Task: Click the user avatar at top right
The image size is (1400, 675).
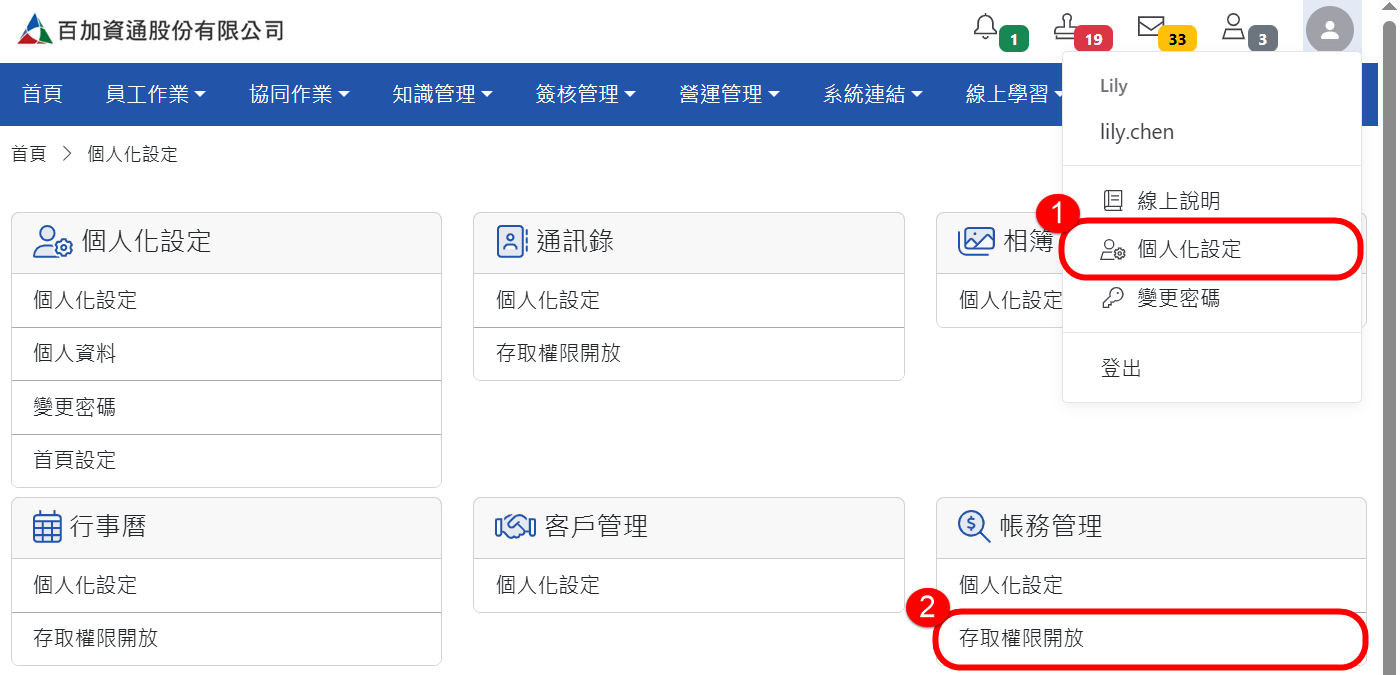Action: (1330, 29)
